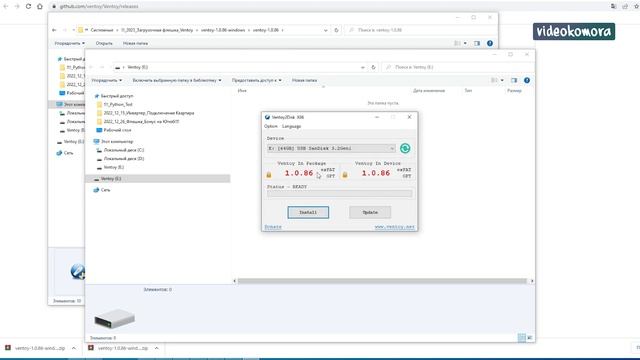Open the view options dropdown in the front Explorer toolbar
The image size is (640, 360).
(502, 80)
